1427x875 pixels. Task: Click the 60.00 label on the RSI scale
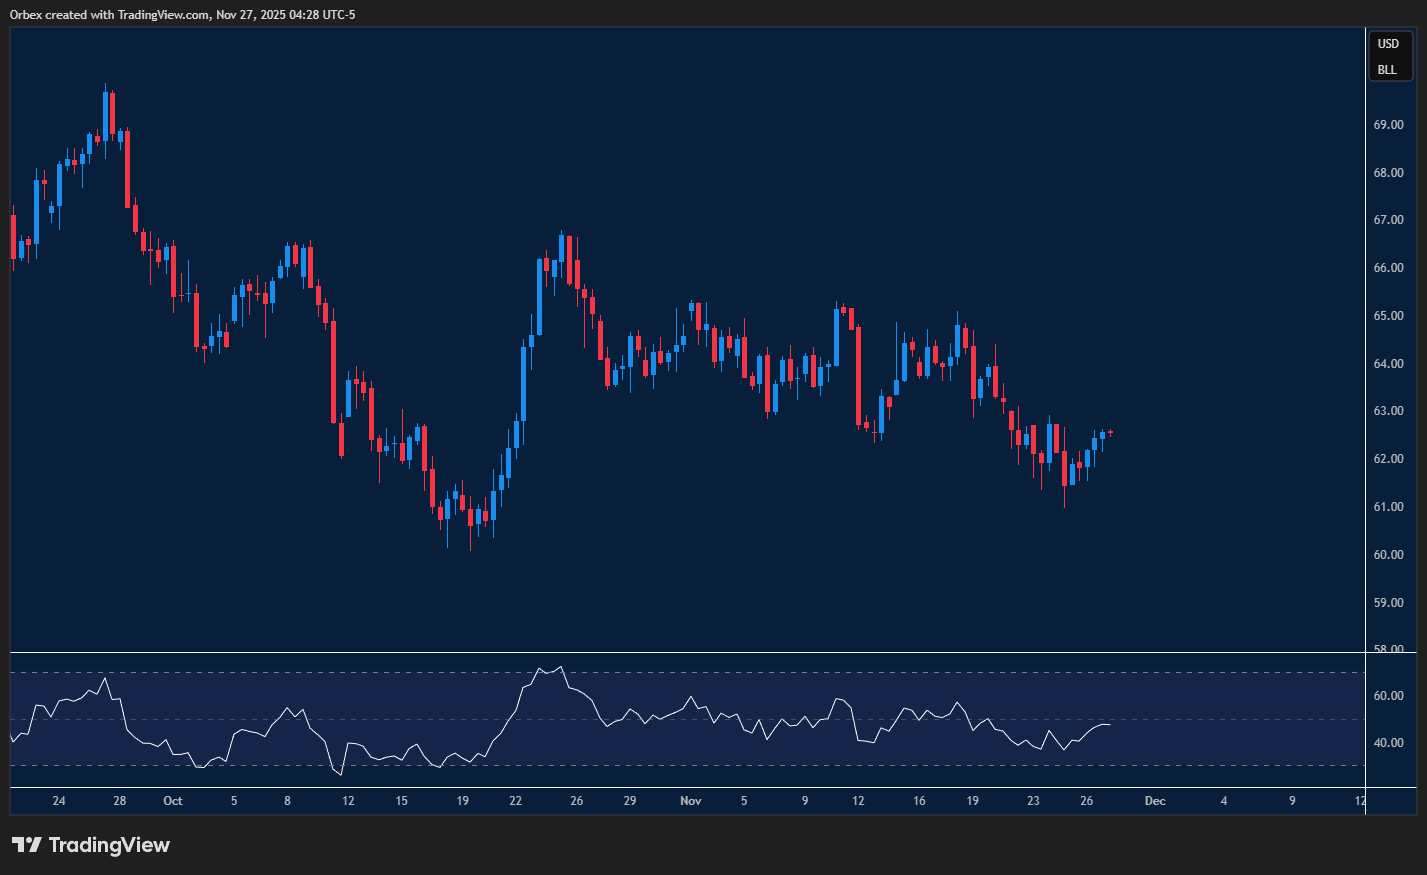(x=1388, y=696)
